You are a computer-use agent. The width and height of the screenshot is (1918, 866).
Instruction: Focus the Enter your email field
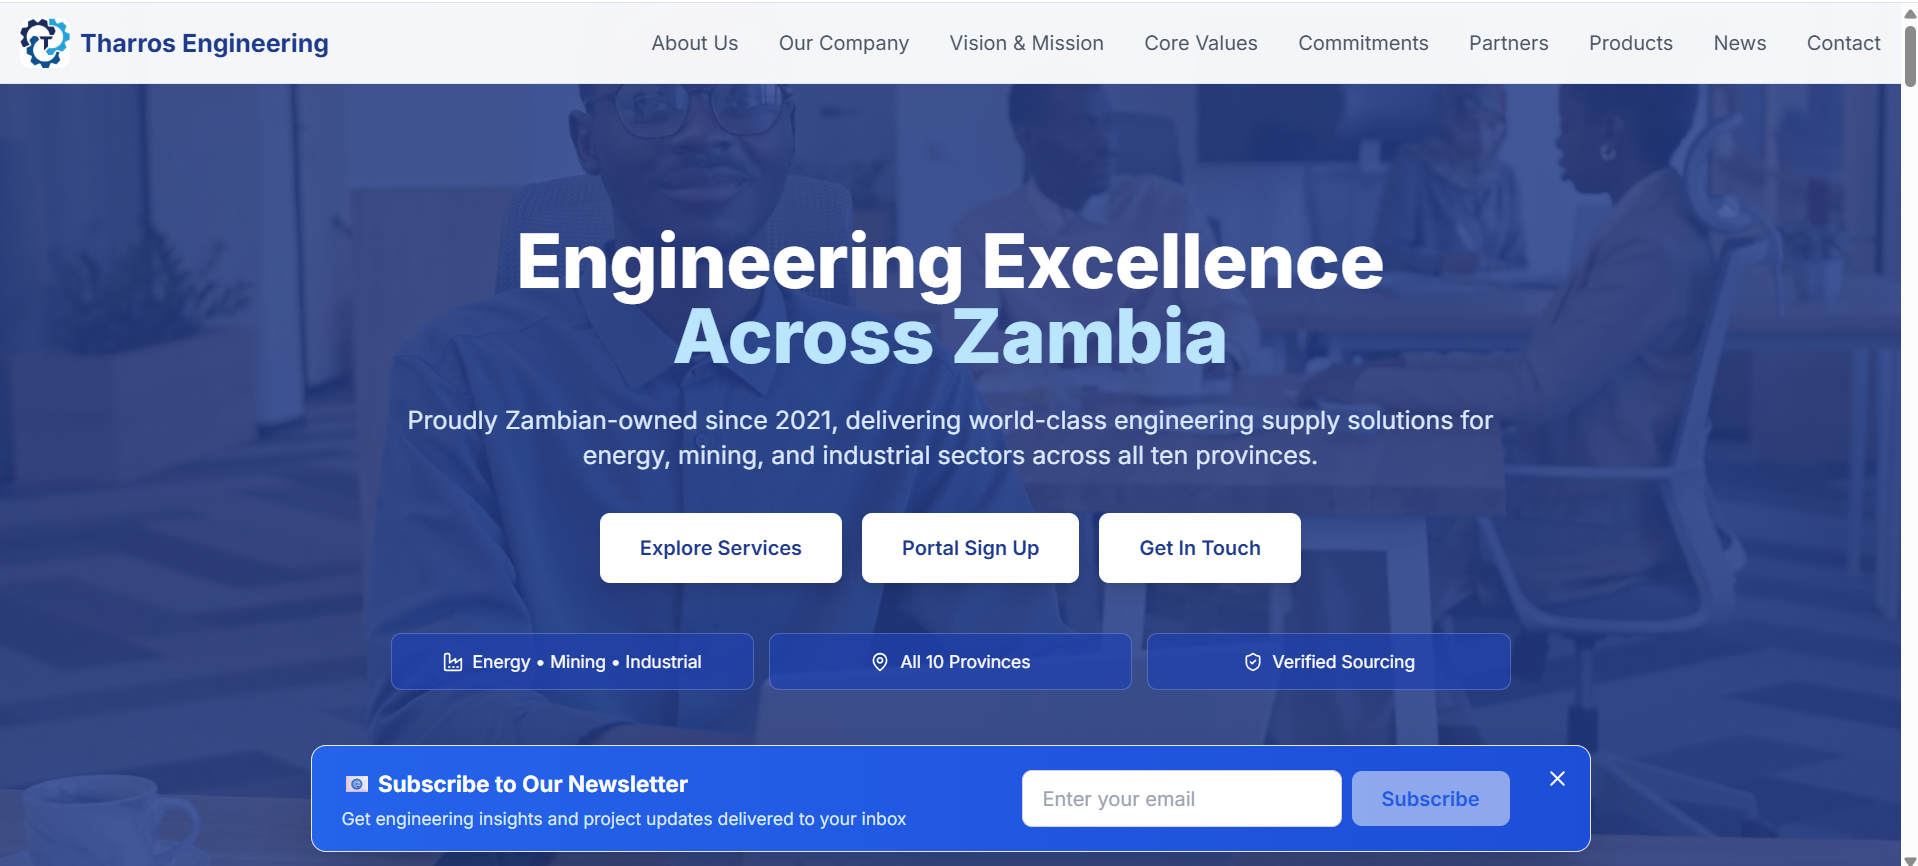click(x=1181, y=799)
